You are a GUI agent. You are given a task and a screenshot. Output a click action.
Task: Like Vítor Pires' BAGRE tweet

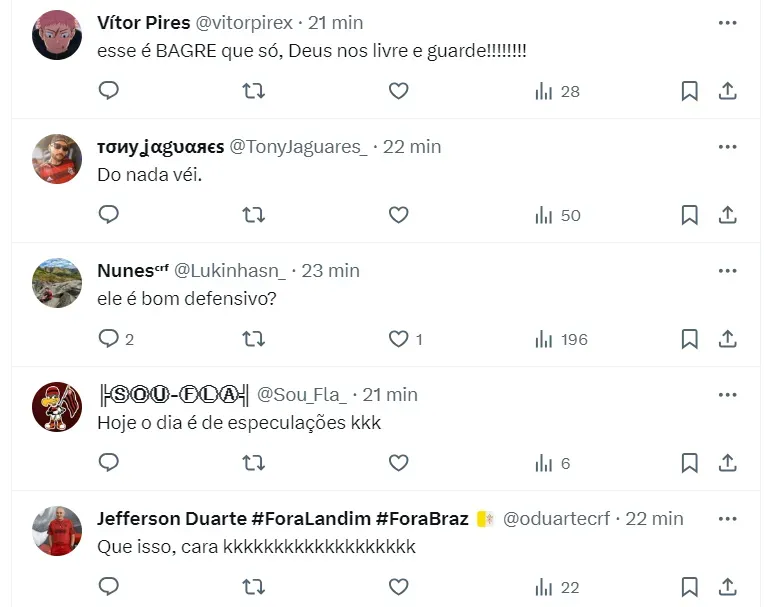399,91
